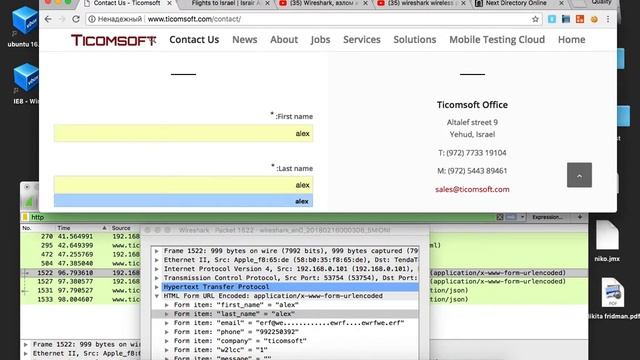Open the IE8 VirtualBox desktop icon
Screen dimensions: 640x360
(x=25, y=84)
